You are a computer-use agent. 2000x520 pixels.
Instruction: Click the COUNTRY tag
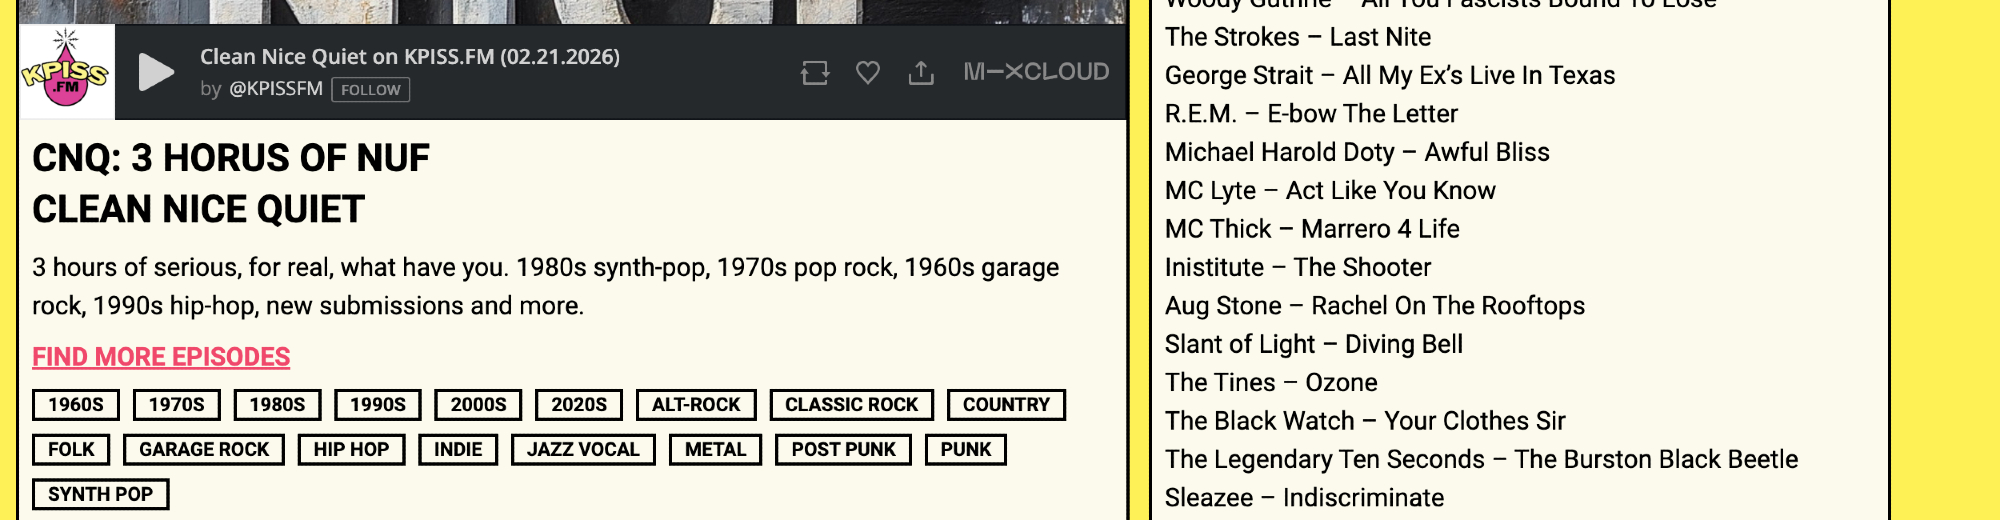(1006, 405)
